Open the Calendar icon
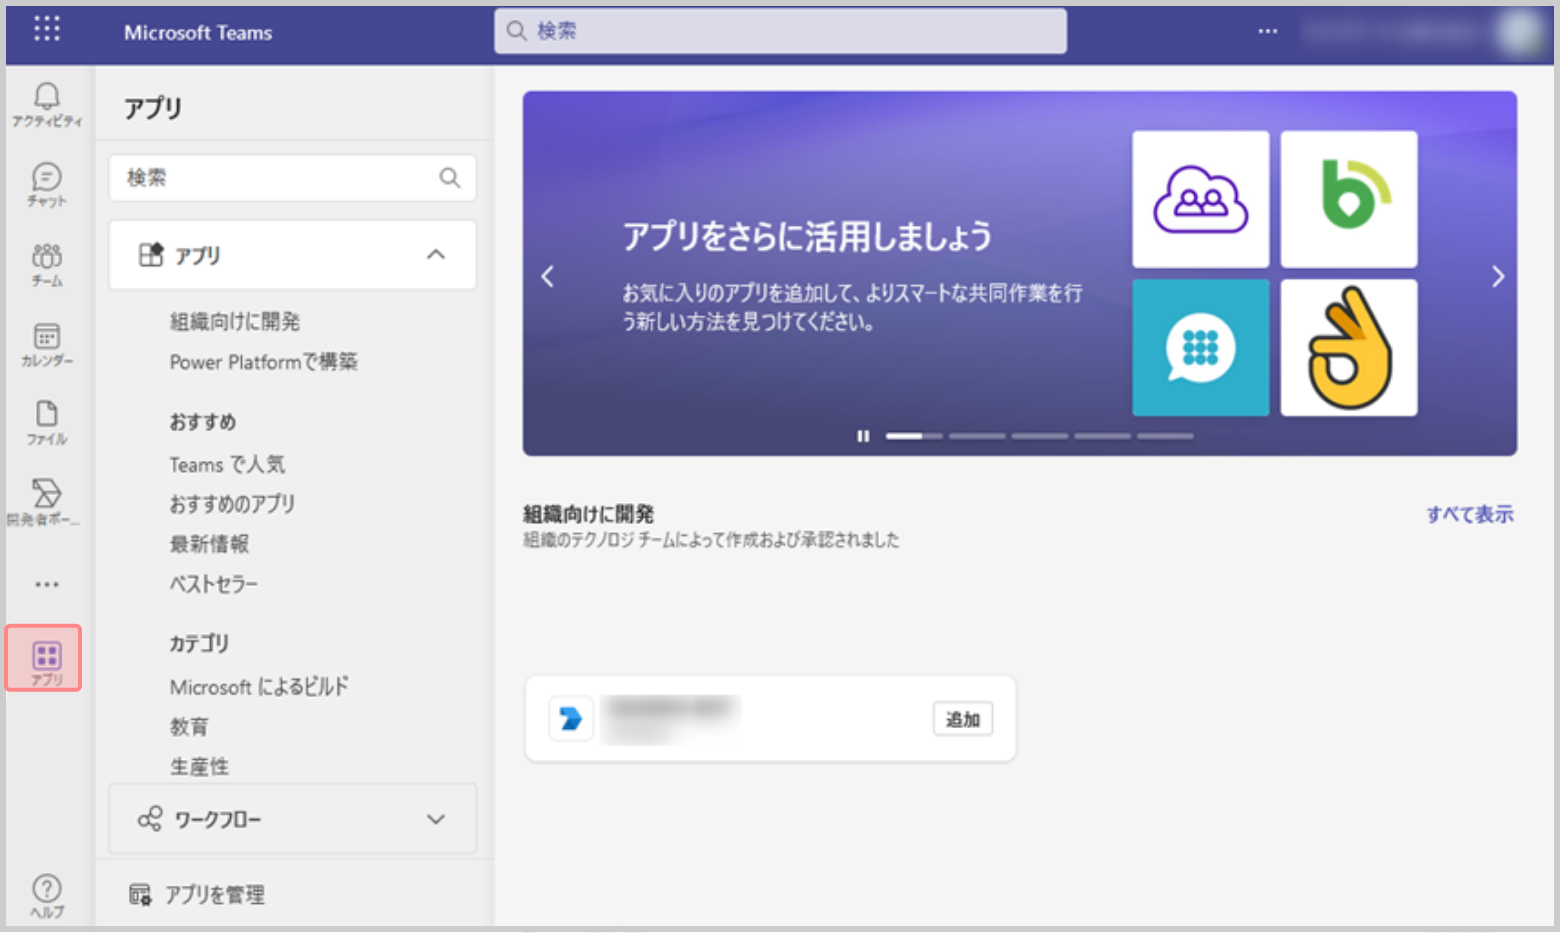1560x933 pixels. click(46, 343)
